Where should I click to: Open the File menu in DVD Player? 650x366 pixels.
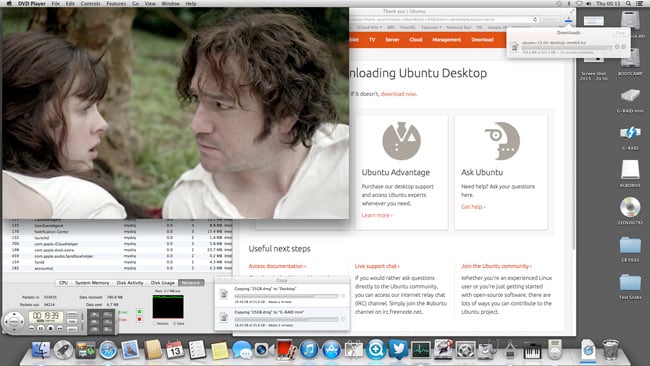pos(56,3)
